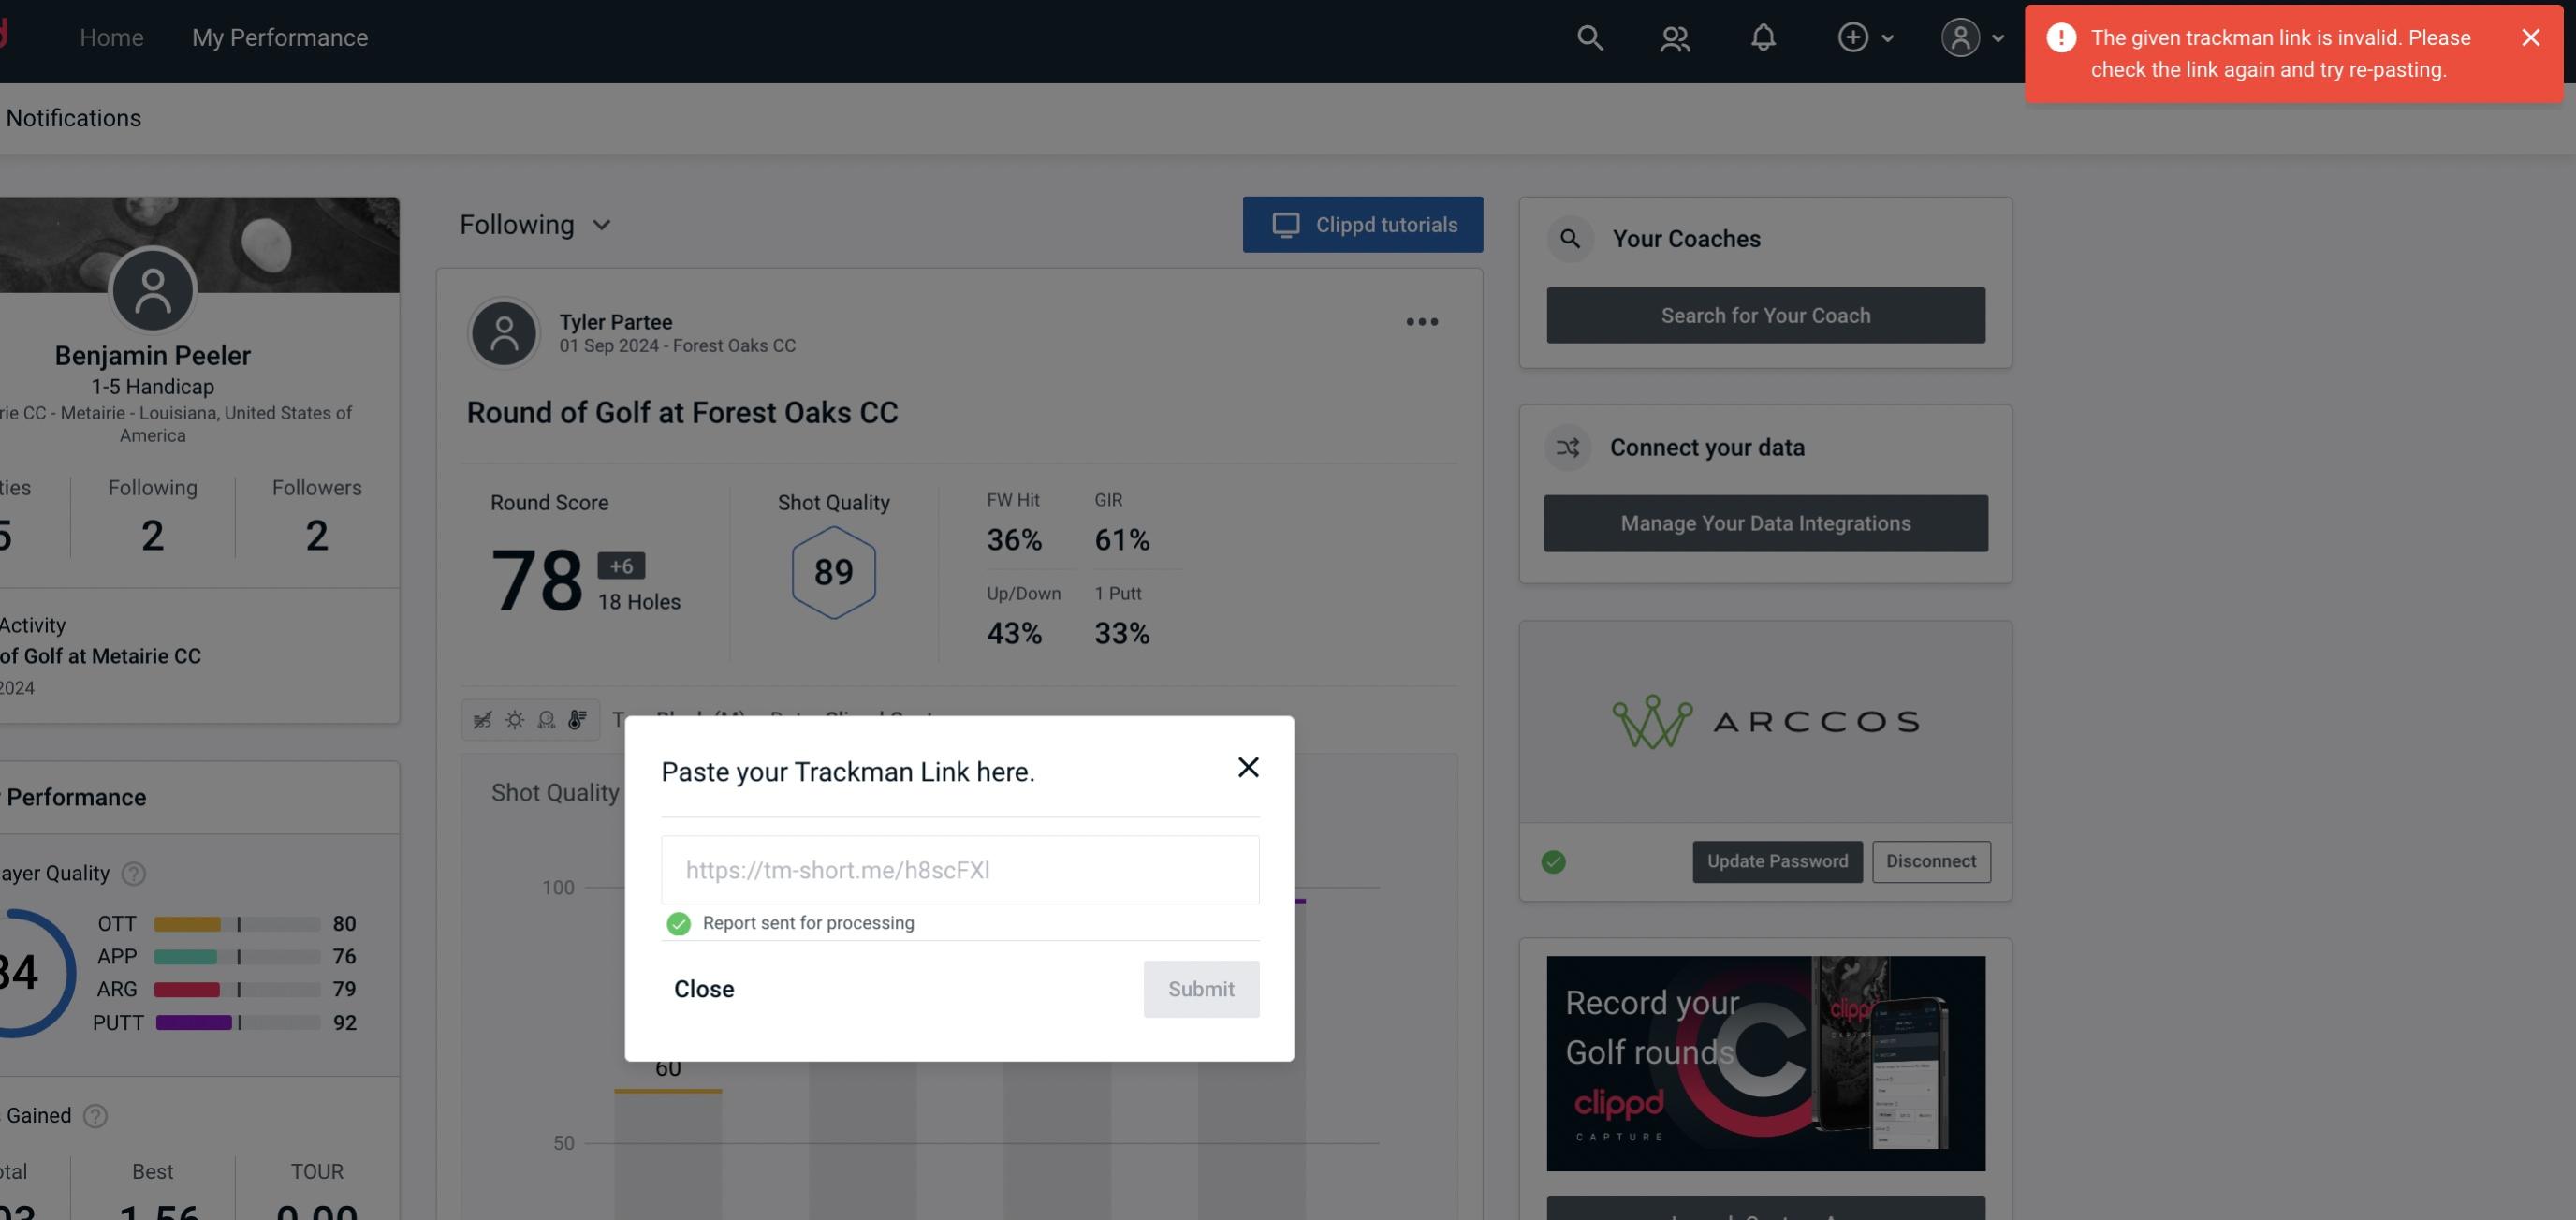Click the Shot Quality hexagon score graphic
This screenshot has width=2576, height=1220.
coord(833,572)
